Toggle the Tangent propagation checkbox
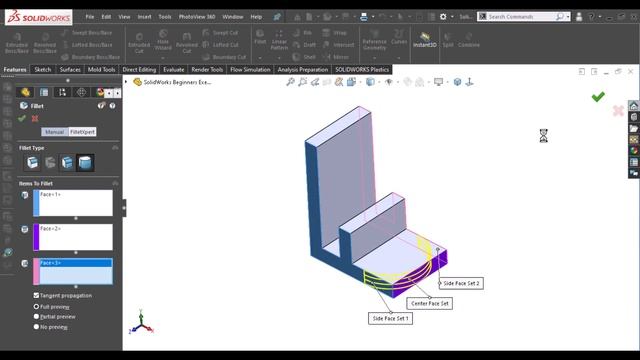Image resolution: width=640 pixels, height=360 pixels. (x=36, y=295)
